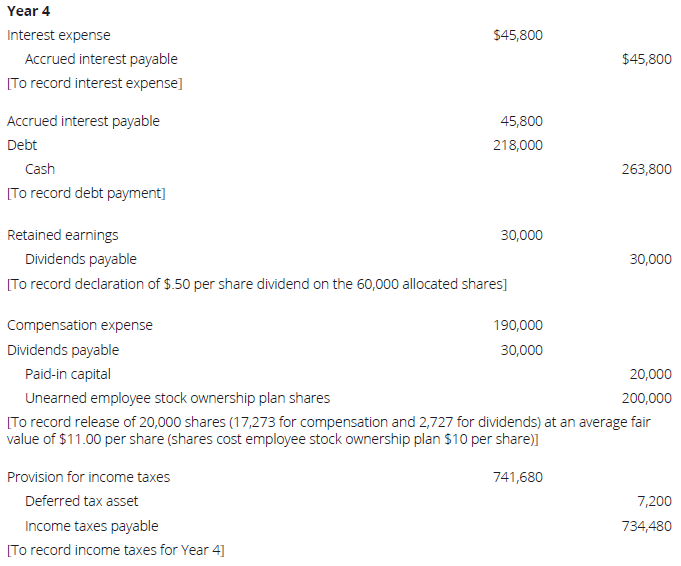This screenshot has height=566, width=681.
Task: Select the "Deferred tax asset" account label
Action: click(x=82, y=501)
